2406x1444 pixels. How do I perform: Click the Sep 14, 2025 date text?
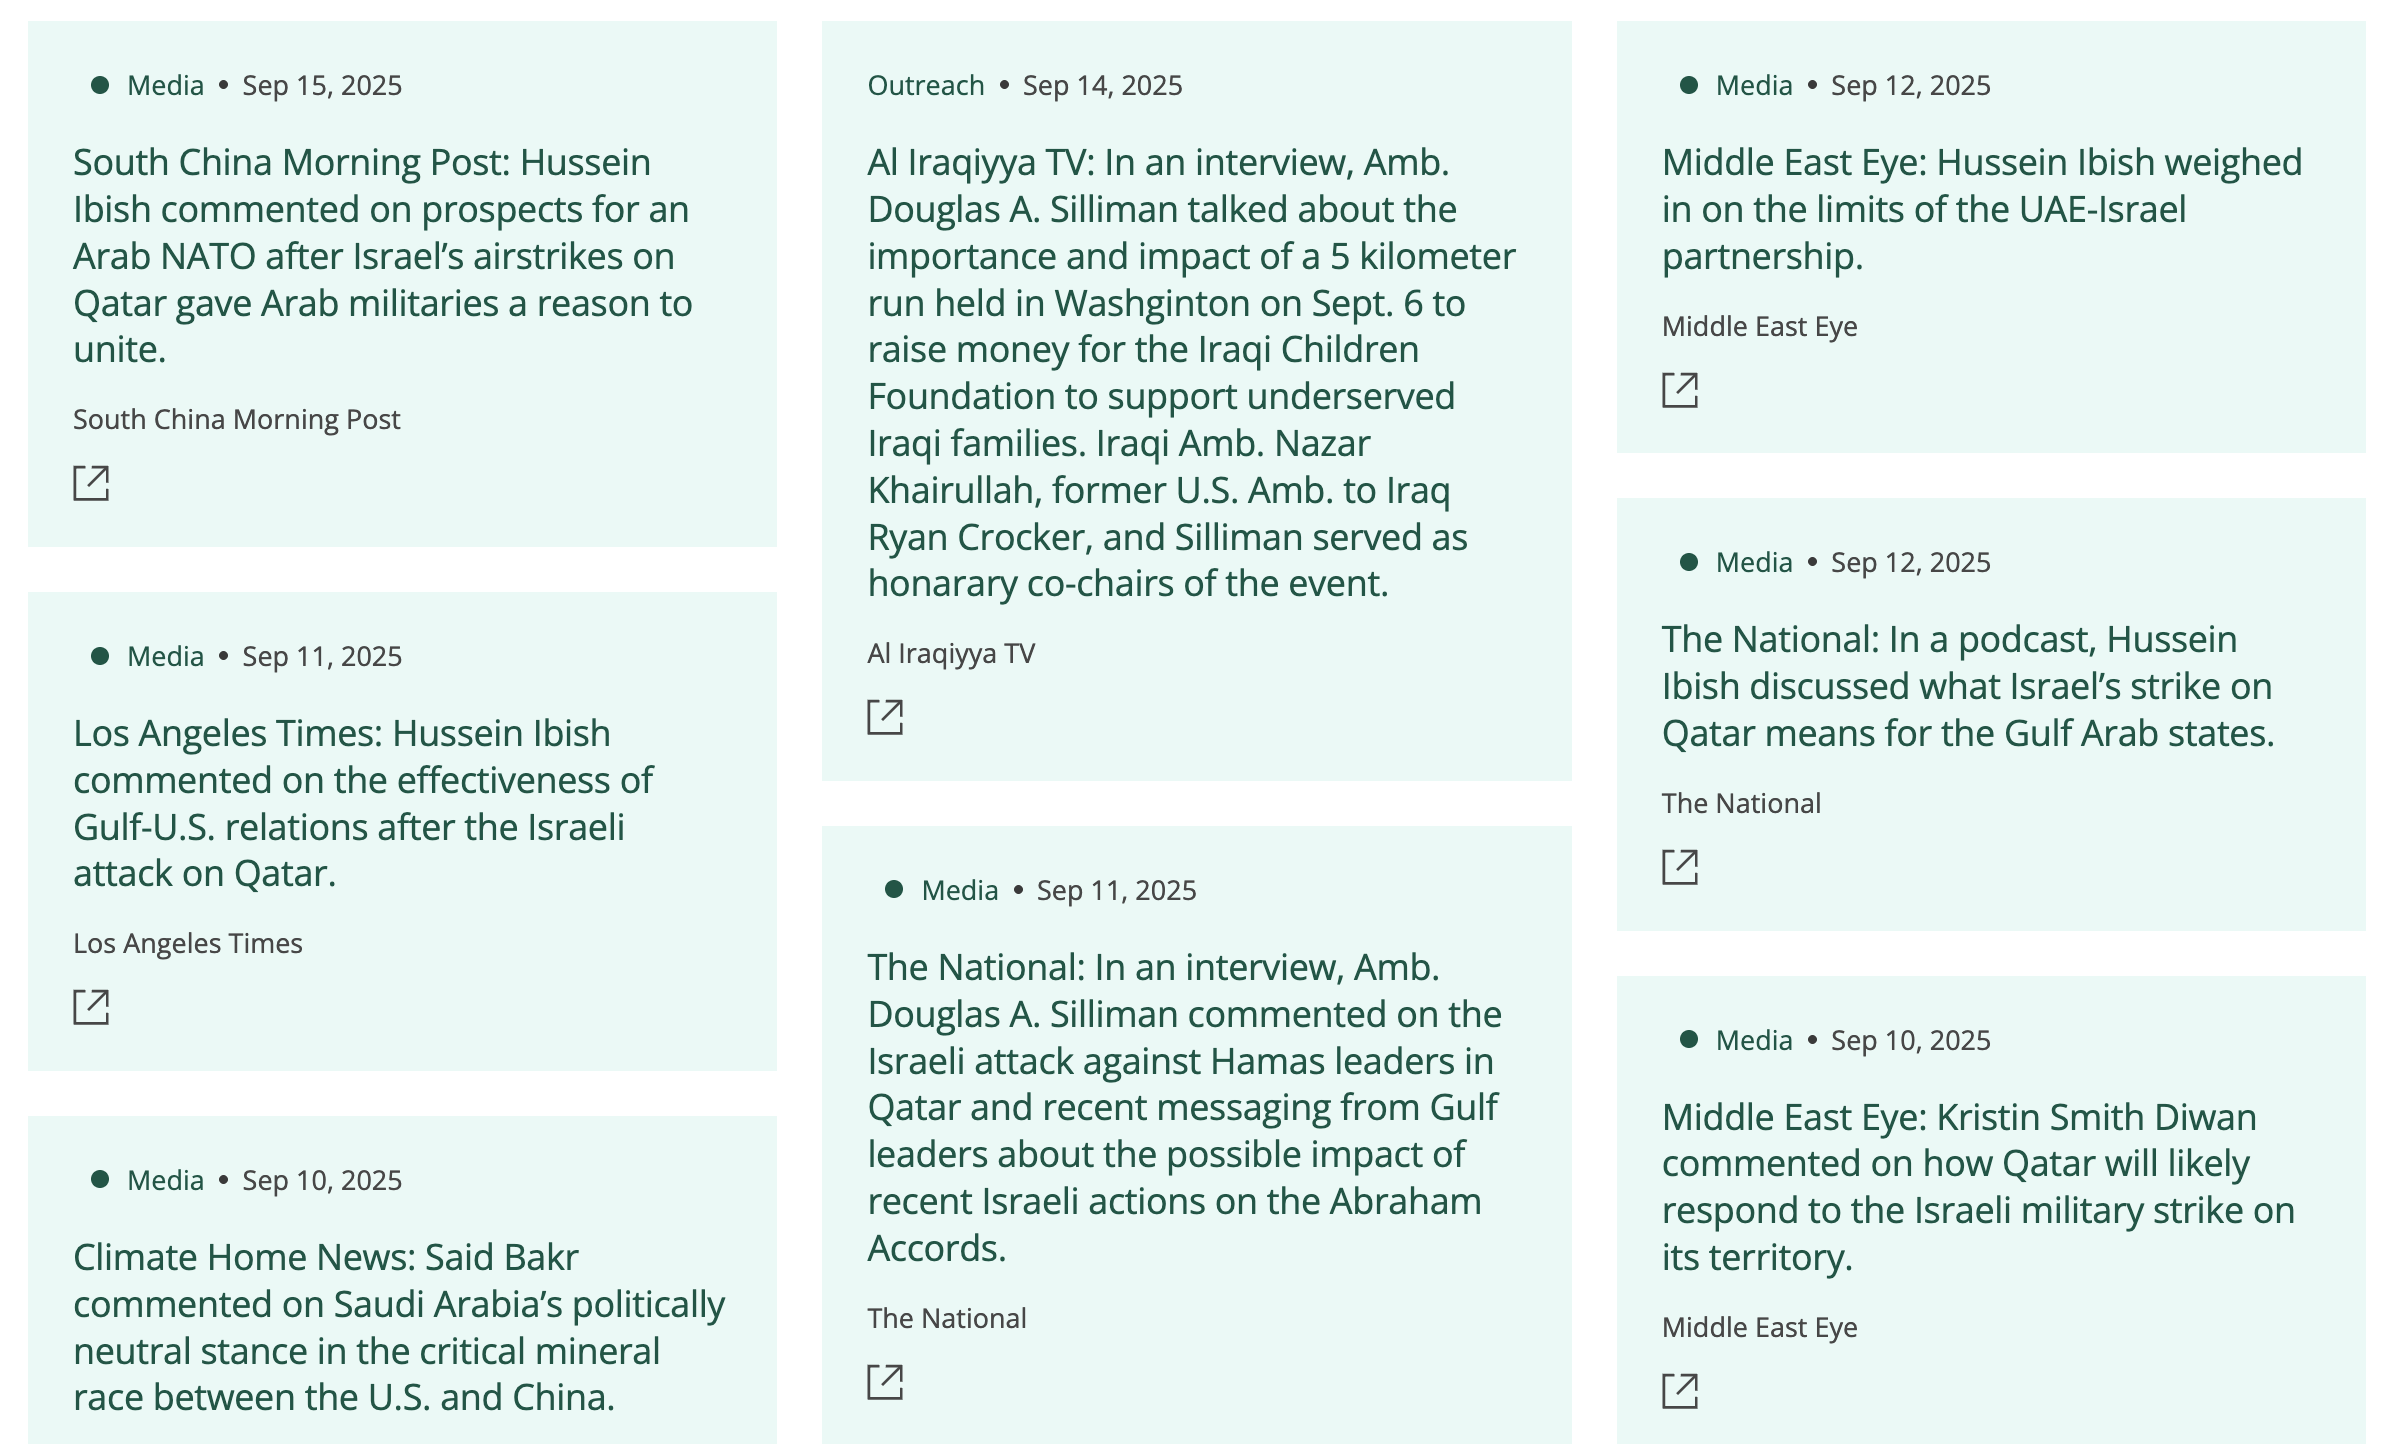click(x=1102, y=86)
